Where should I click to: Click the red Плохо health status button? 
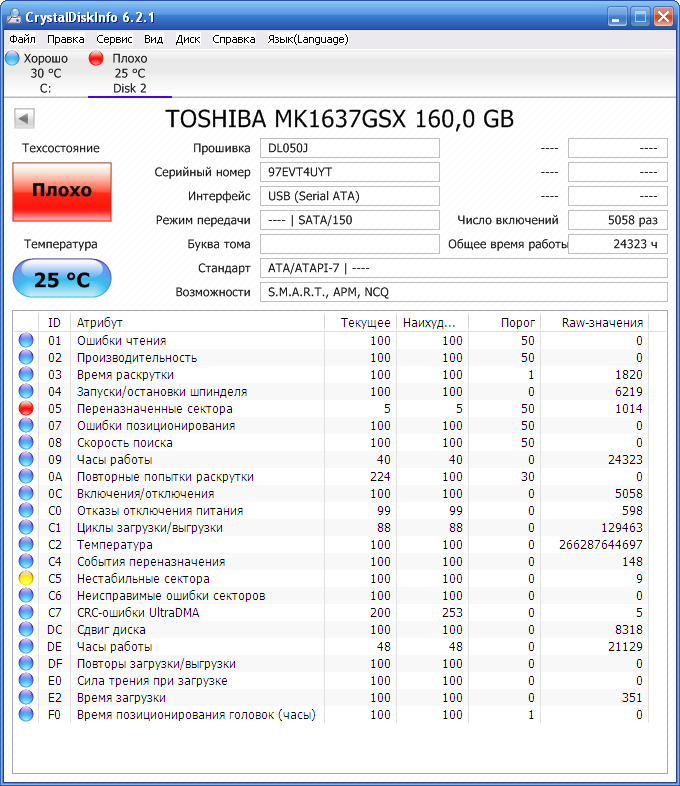[62, 191]
